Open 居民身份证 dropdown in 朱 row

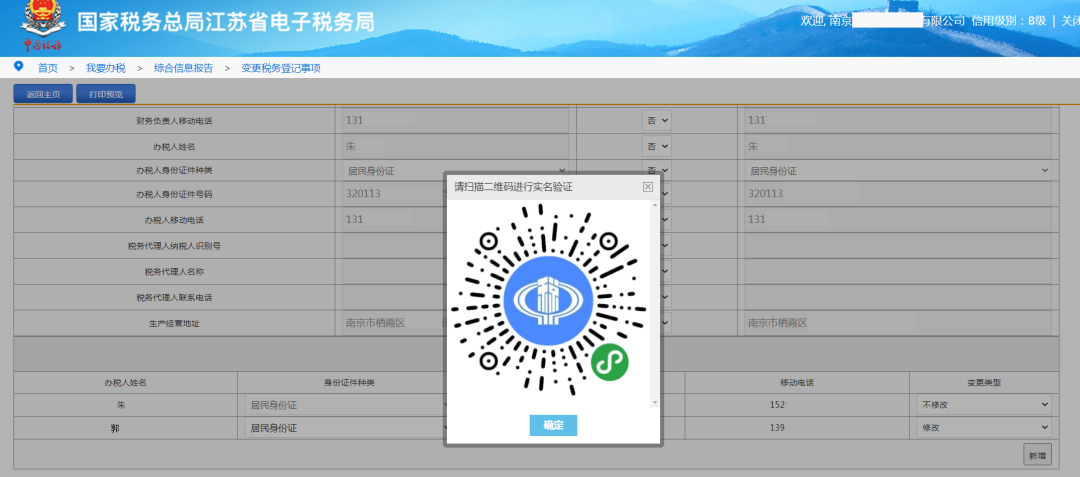(349, 405)
